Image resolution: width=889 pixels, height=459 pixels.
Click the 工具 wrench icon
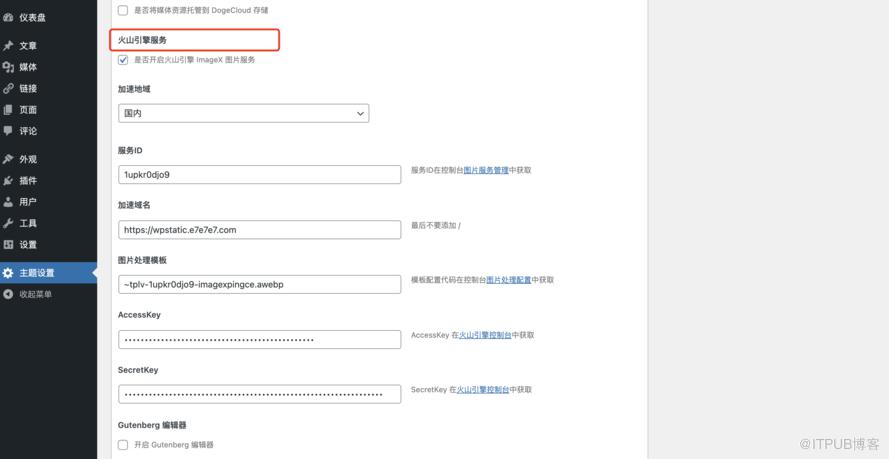click(x=8, y=223)
